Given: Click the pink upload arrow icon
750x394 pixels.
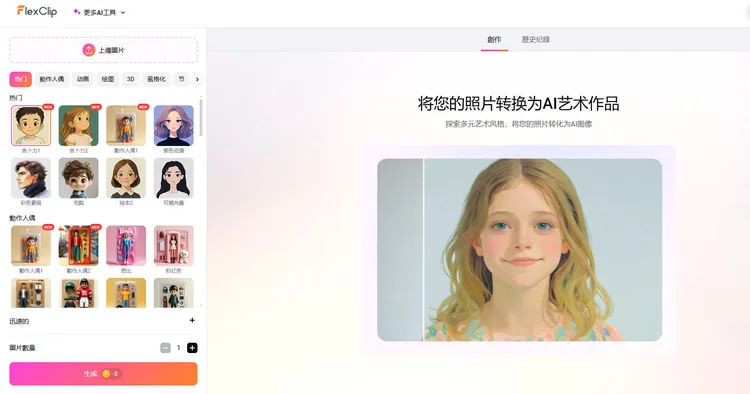Looking at the screenshot, I should (x=88, y=50).
